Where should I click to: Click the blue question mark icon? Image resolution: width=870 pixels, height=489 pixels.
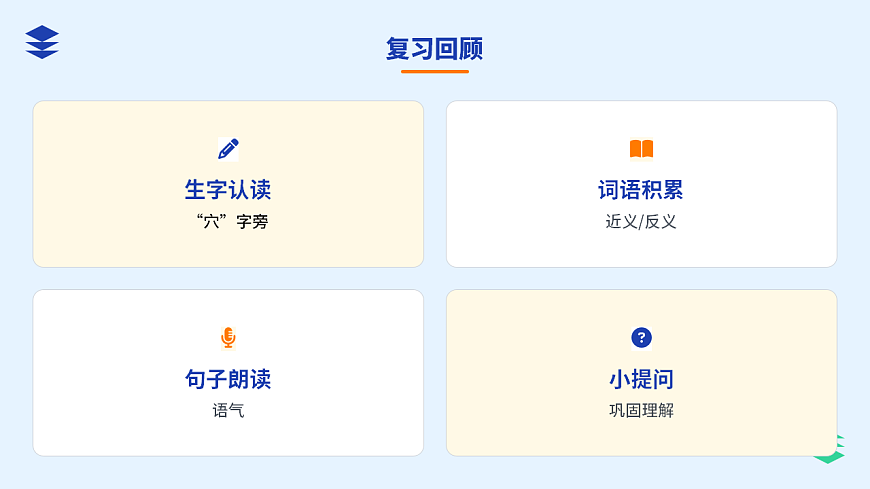click(x=641, y=338)
